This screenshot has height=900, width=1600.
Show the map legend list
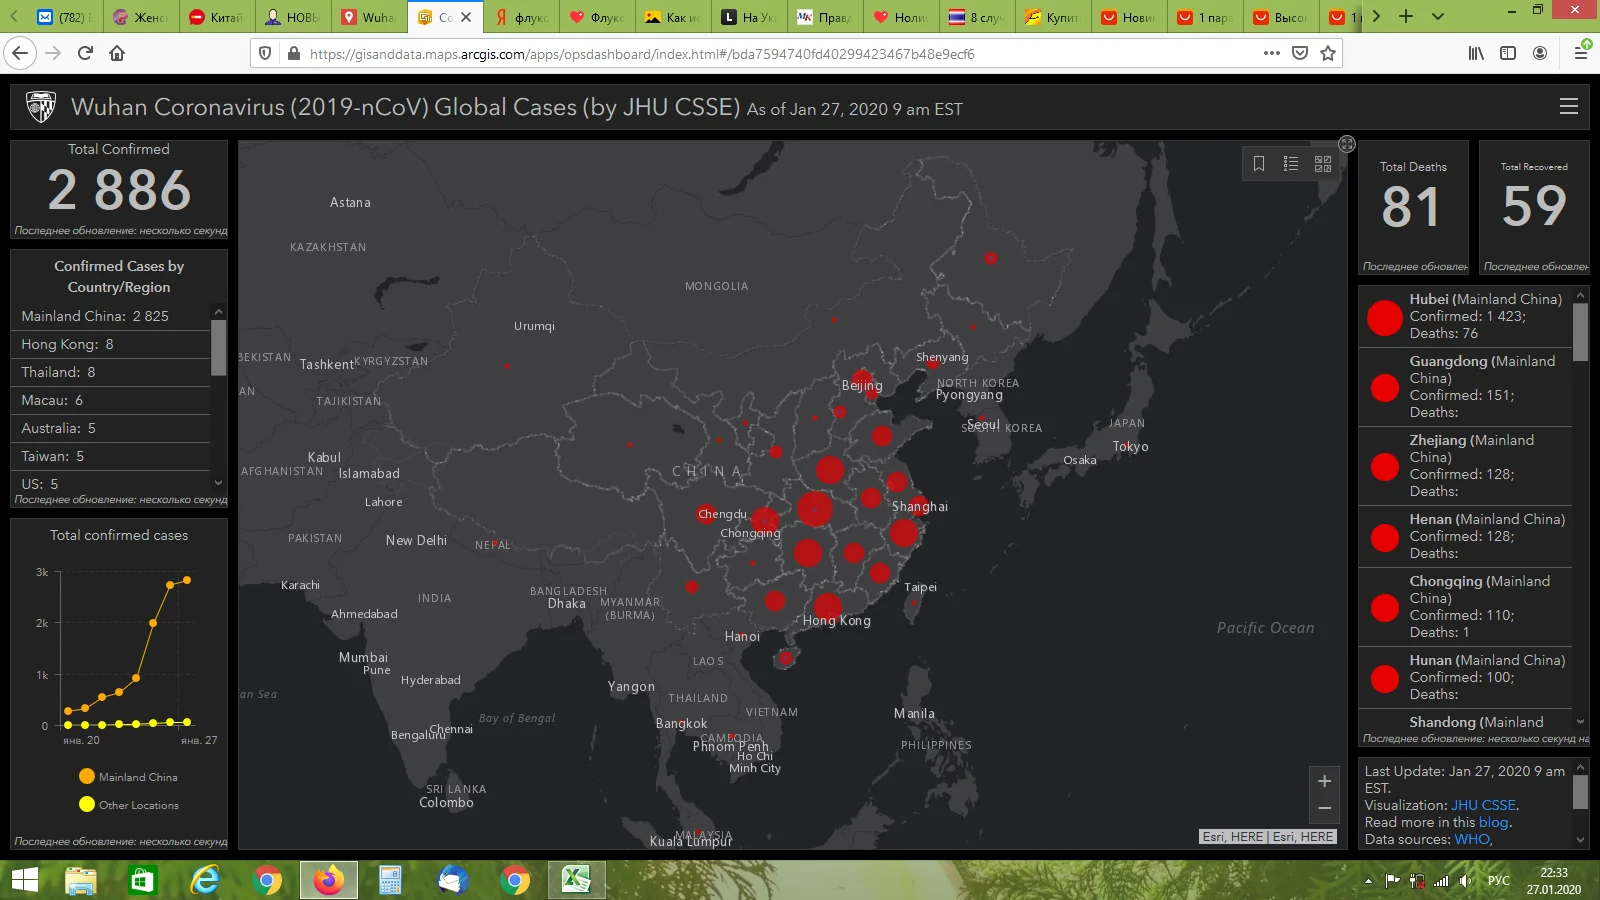coord(1291,164)
